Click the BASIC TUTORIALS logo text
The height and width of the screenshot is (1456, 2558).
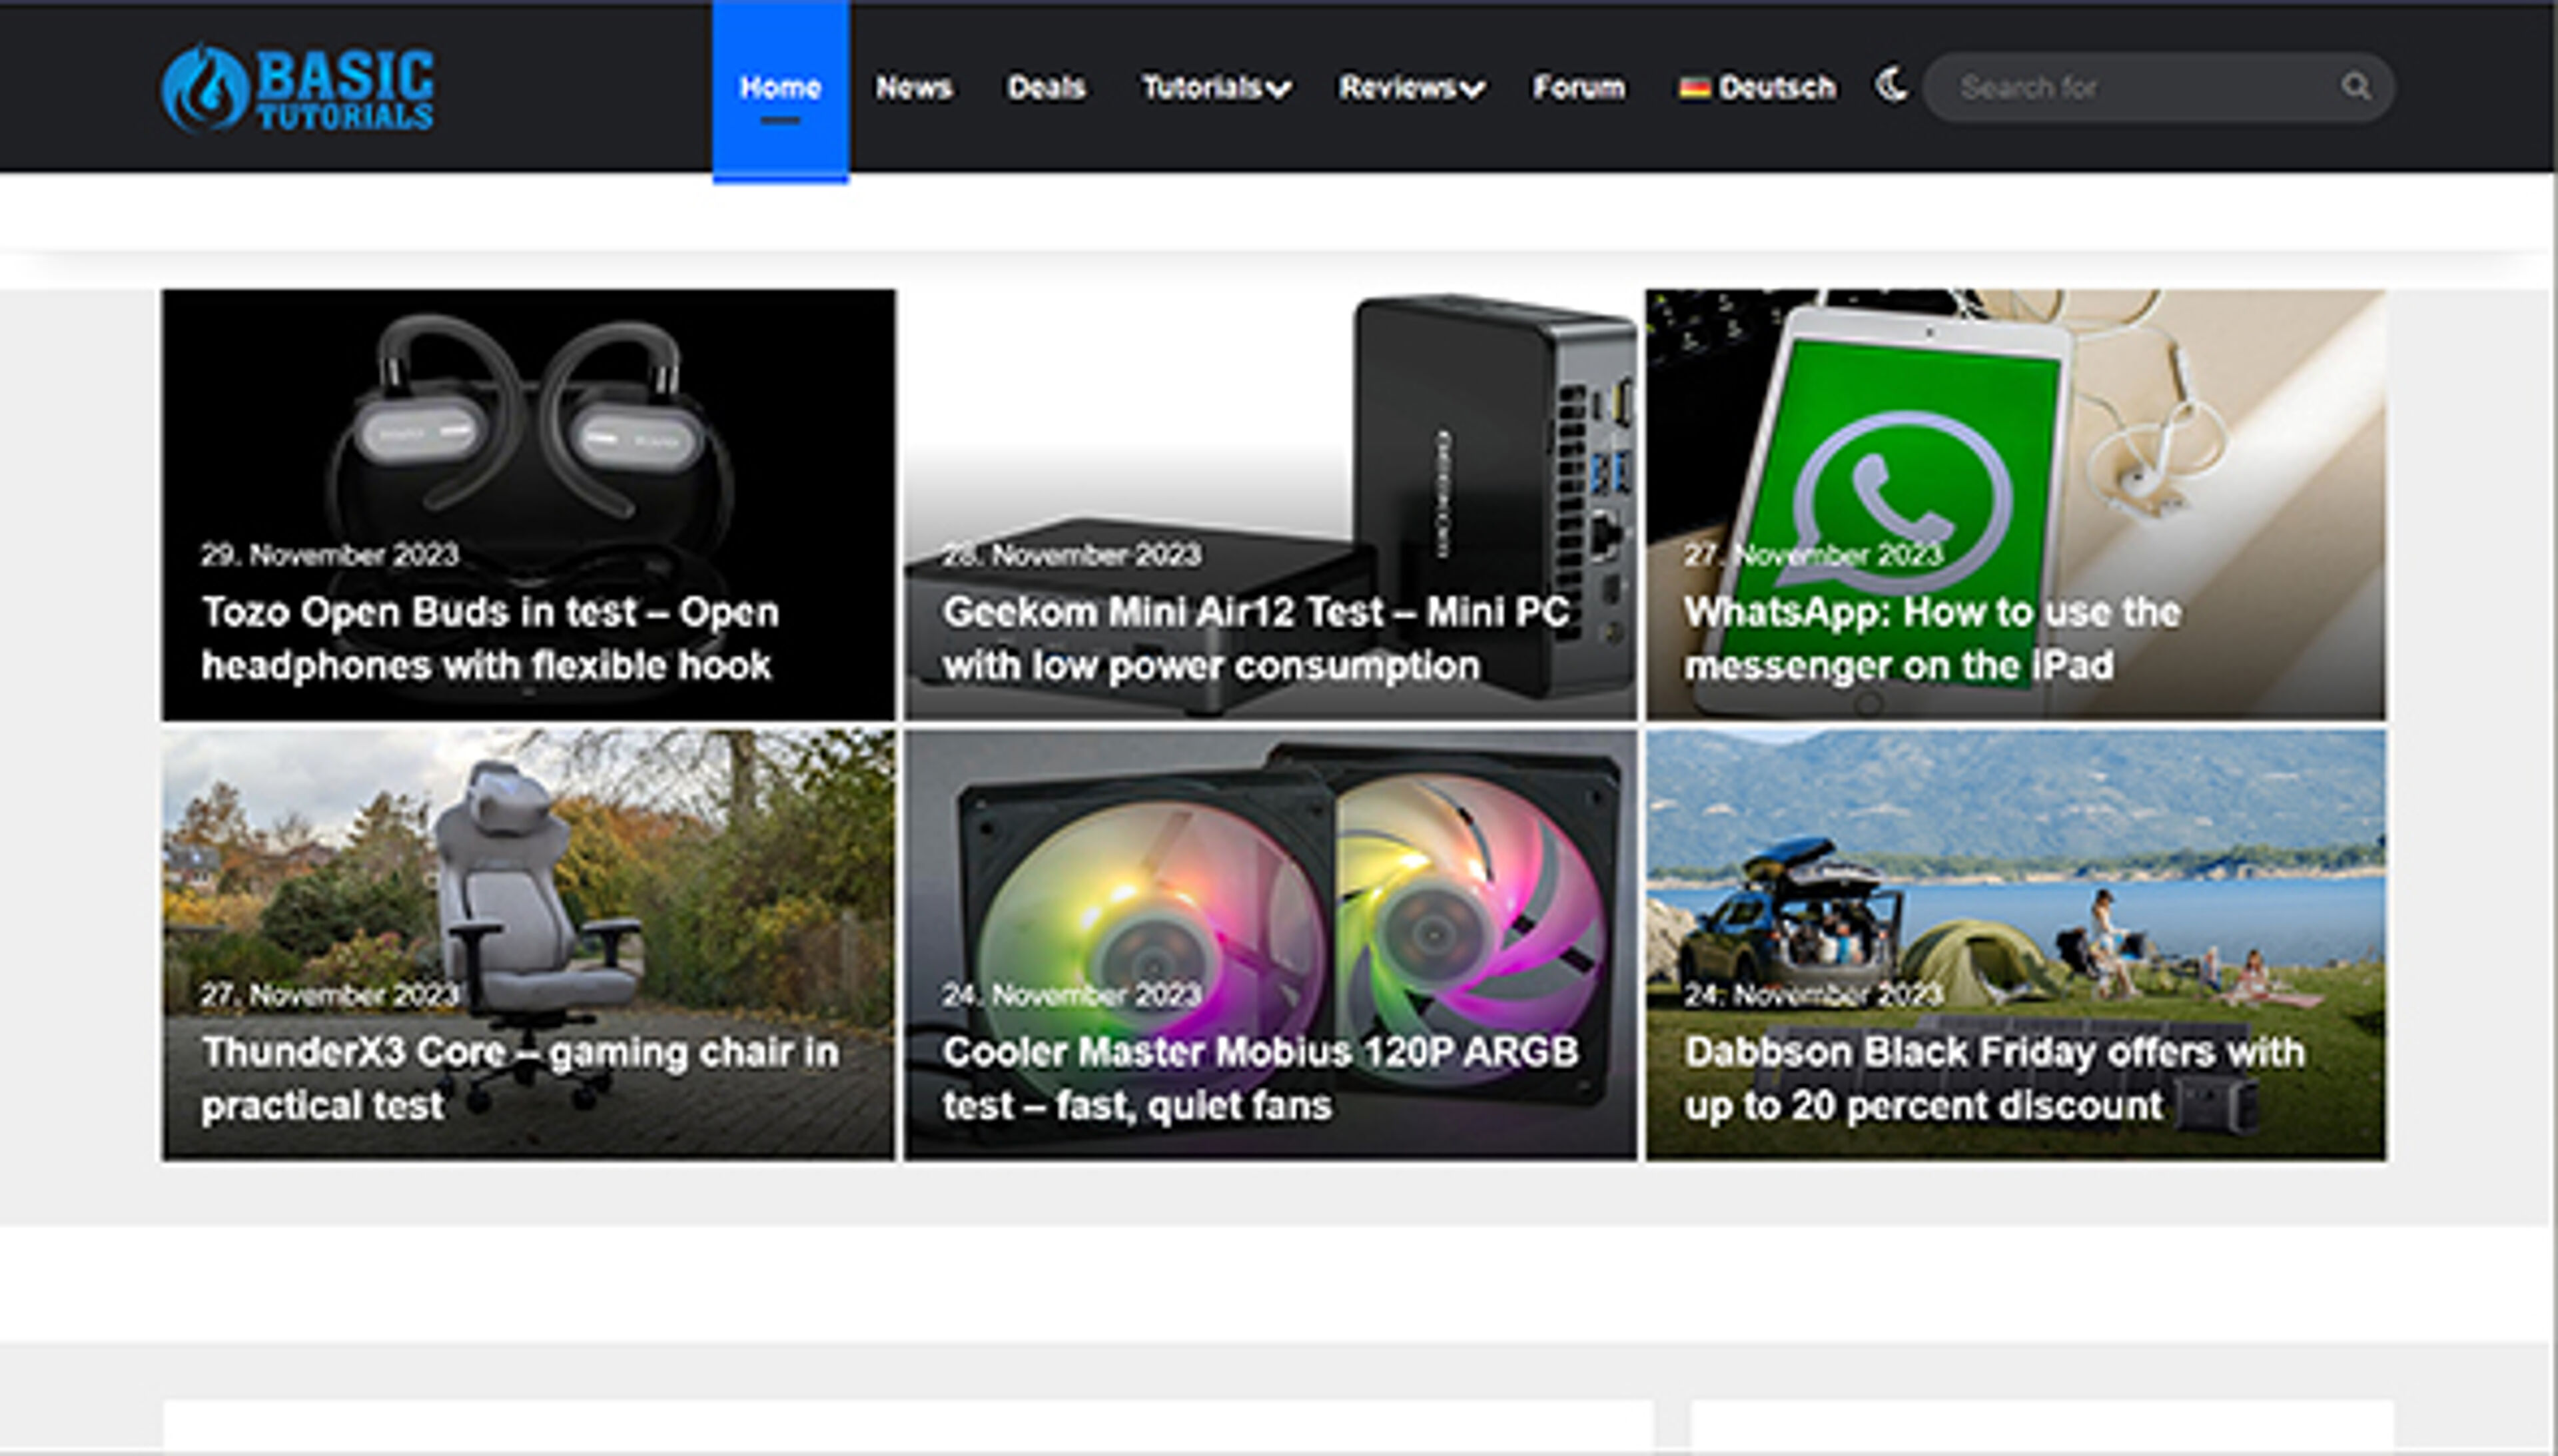tap(345, 90)
